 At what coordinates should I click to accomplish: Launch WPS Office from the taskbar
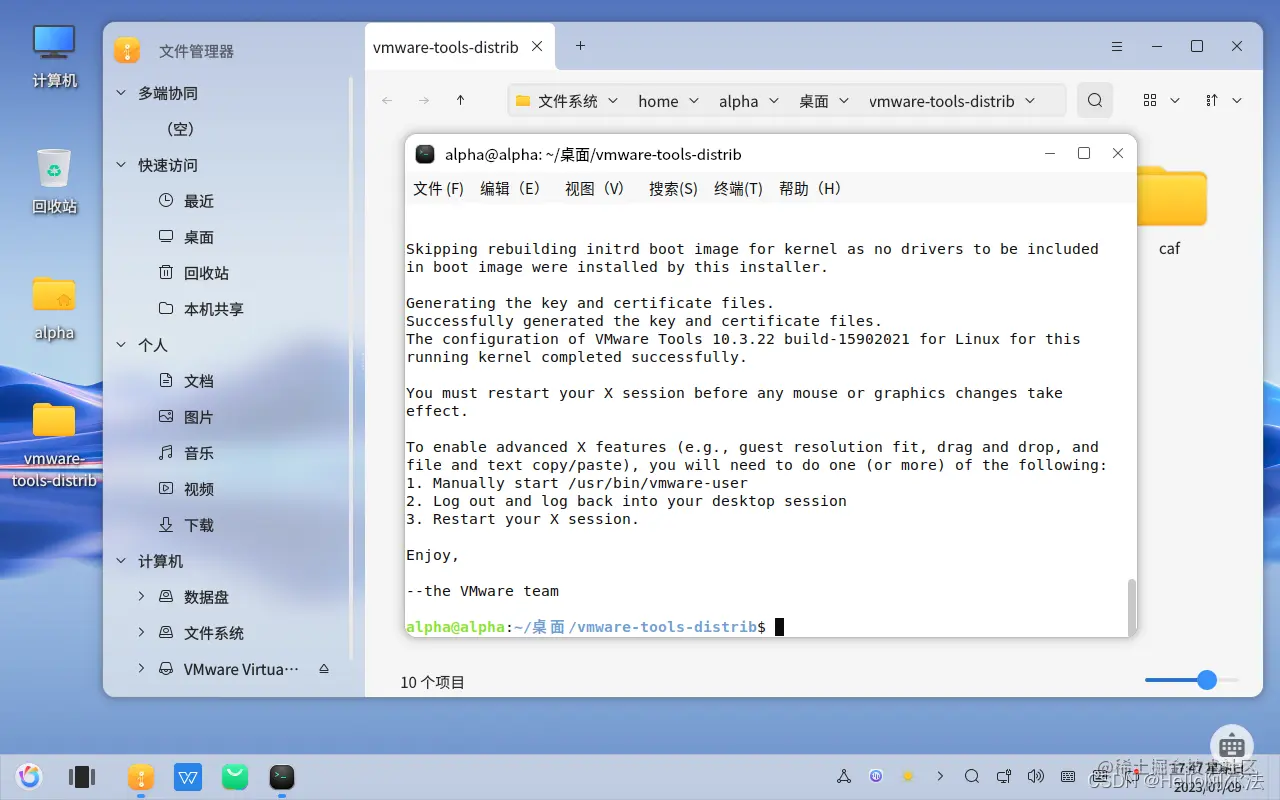[x=188, y=776]
